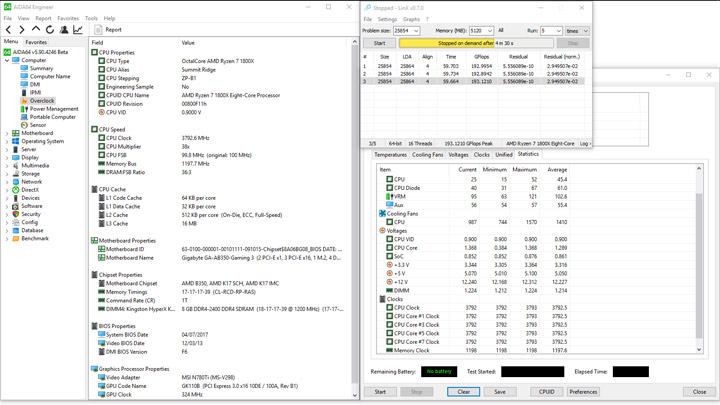The width and height of the screenshot is (720, 405).
Task: Switch to the Temperatures tab
Action: point(390,155)
